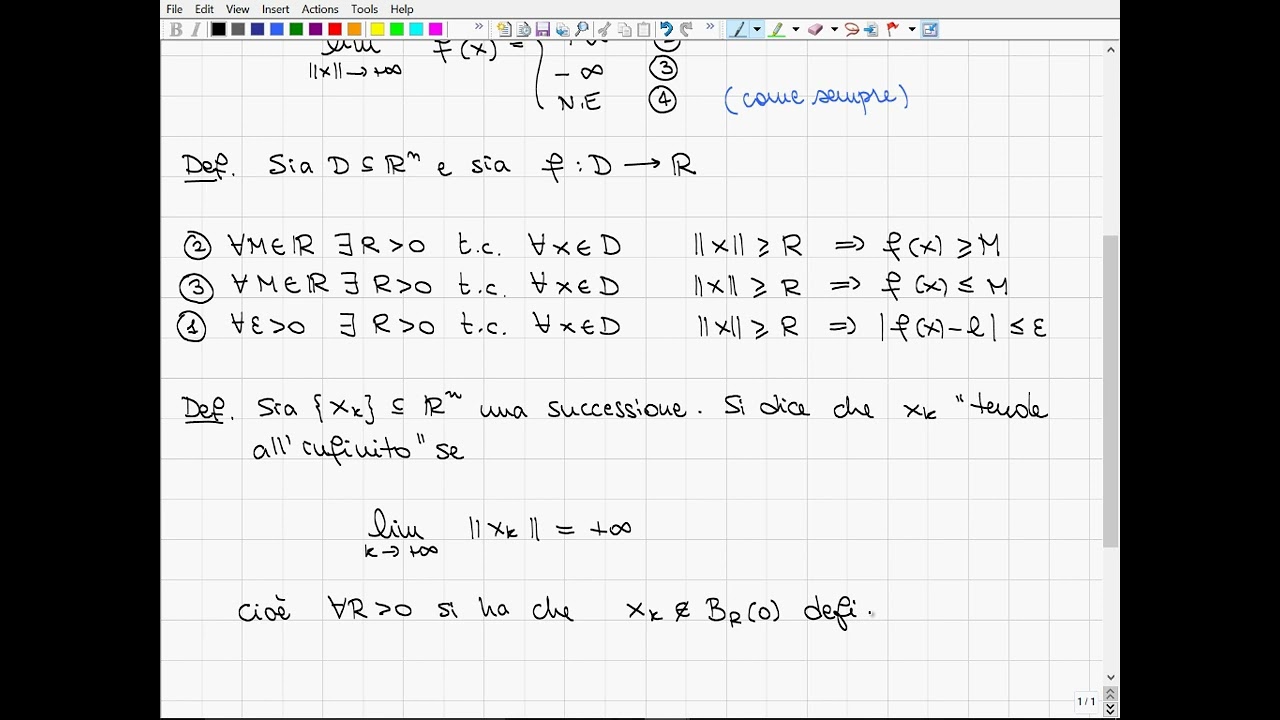Click the scroll down arrow

(1111, 677)
